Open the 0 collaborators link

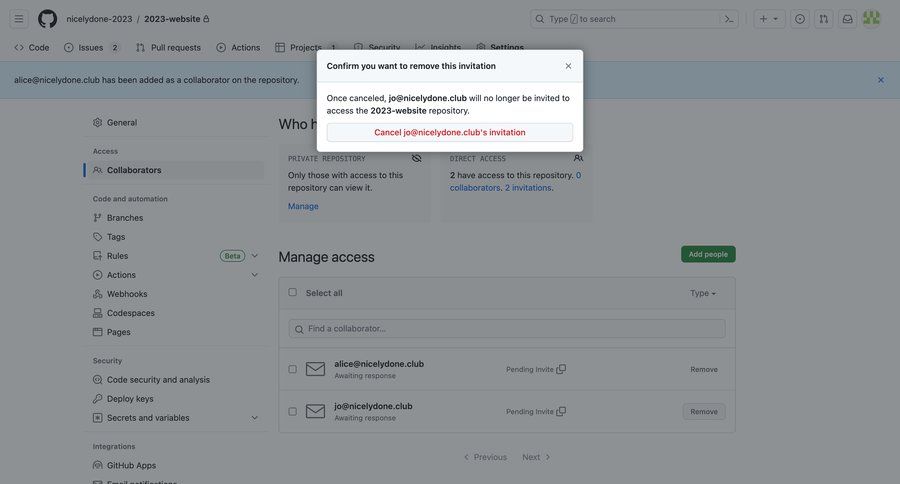coord(515,181)
